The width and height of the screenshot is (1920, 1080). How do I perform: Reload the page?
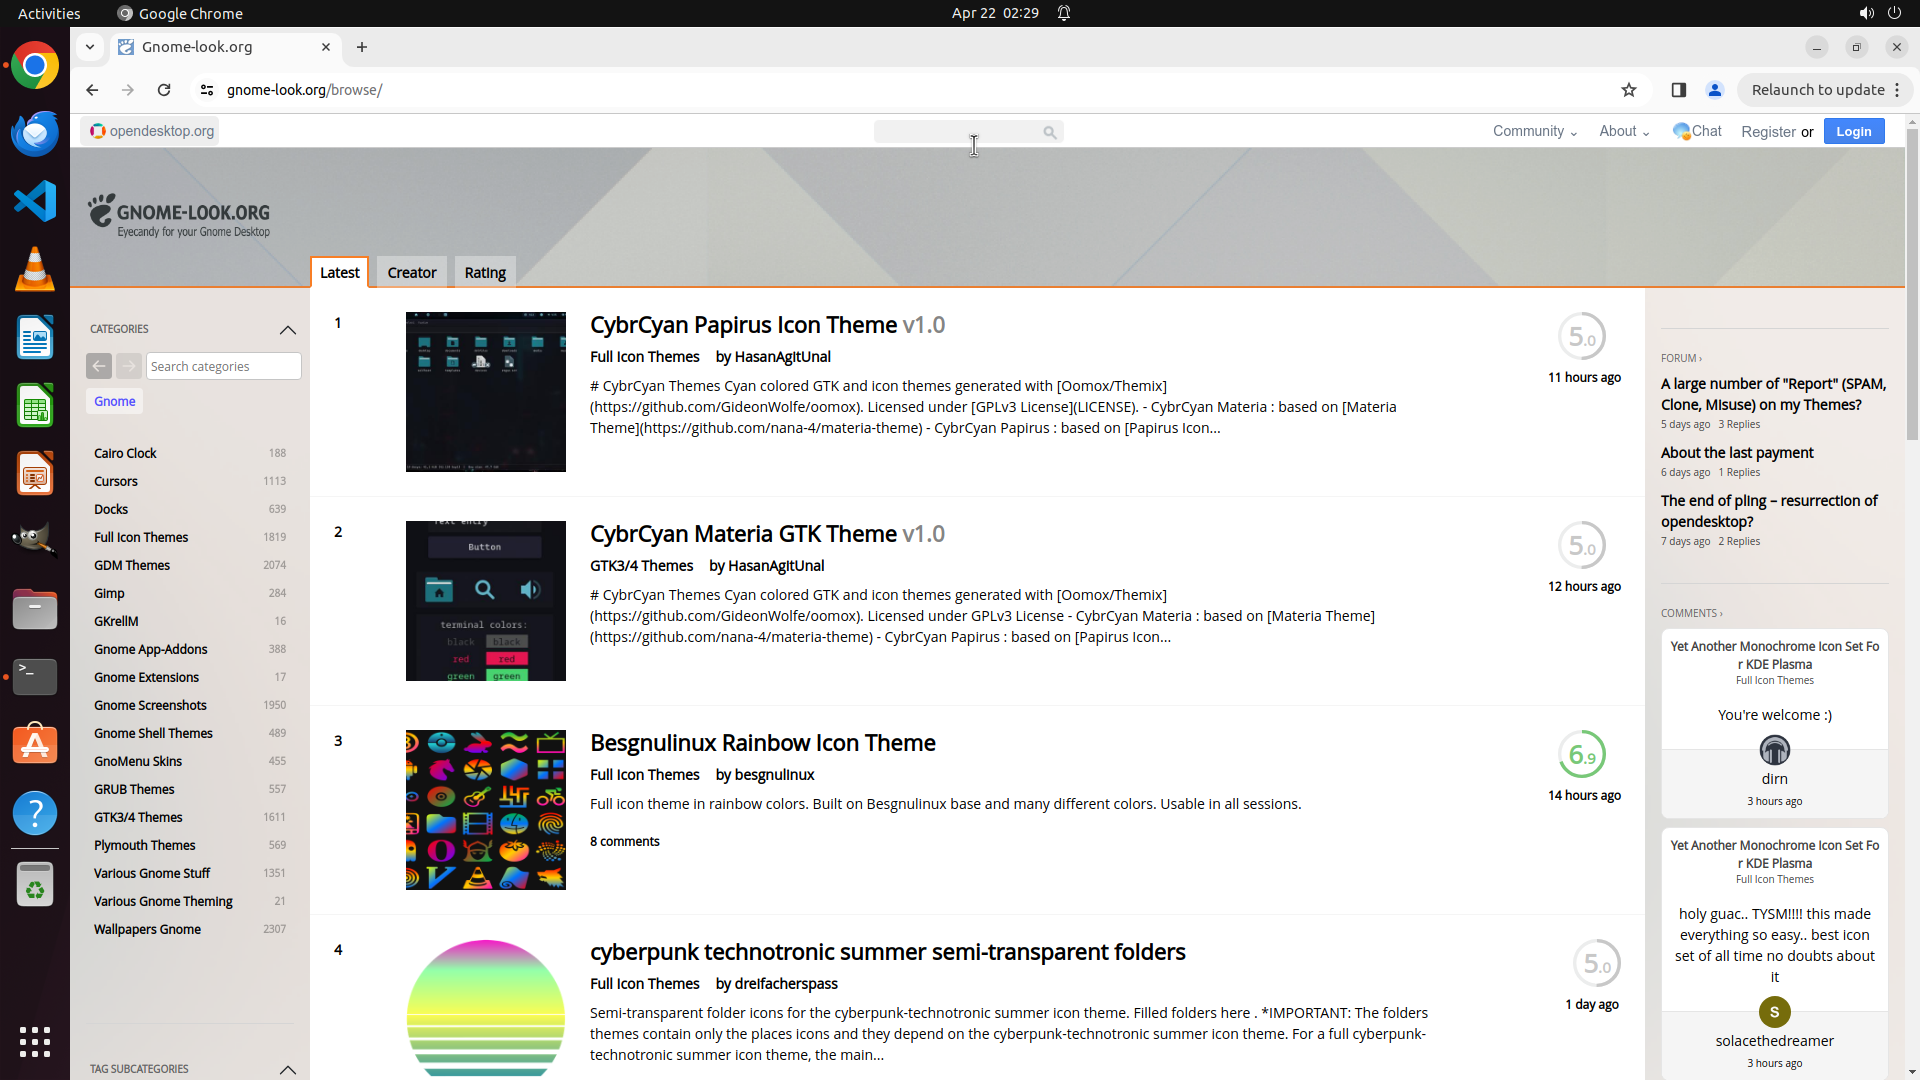[x=164, y=90]
